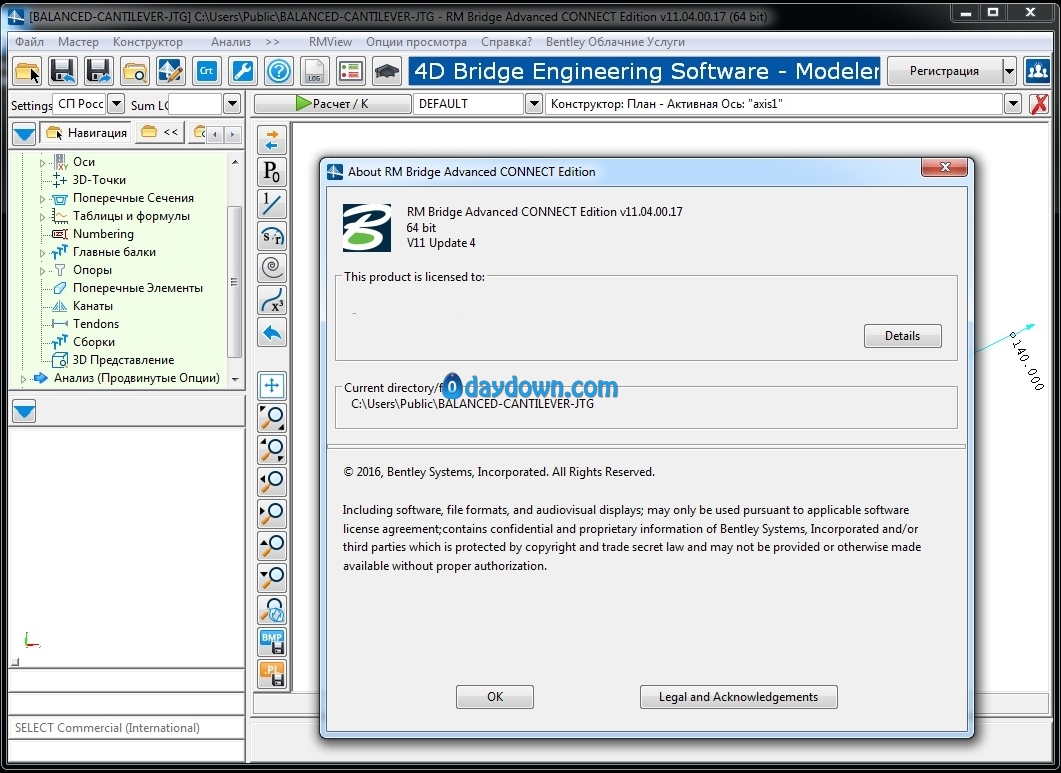This screenshot has height=773, width=1061.
Task: Open the Конструктор: План dropdown arrow
Action: tap(1012, 104)
